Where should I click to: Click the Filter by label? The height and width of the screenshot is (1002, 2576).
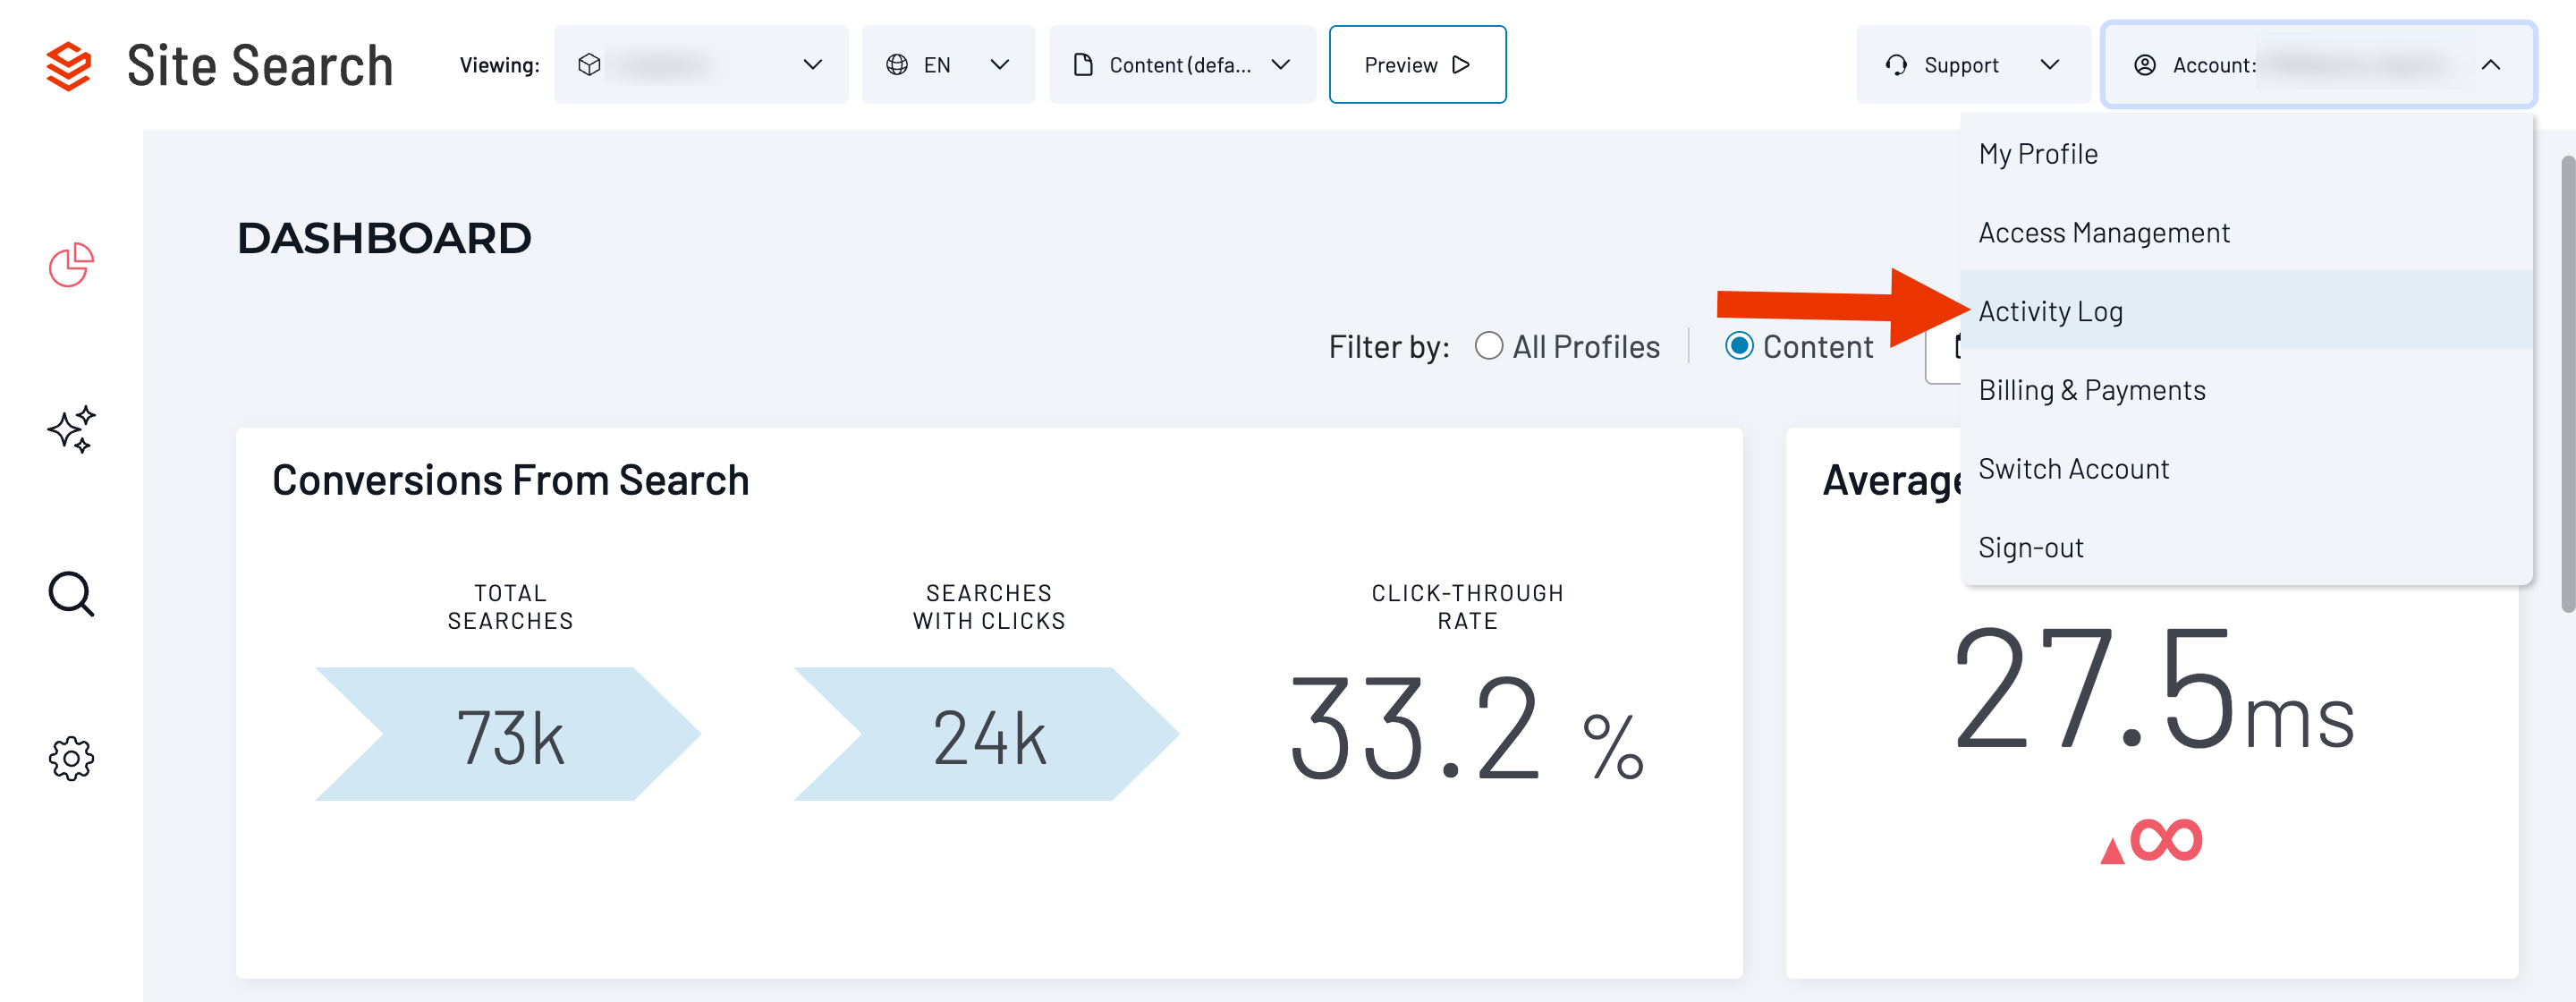[x=1389, y=347]
